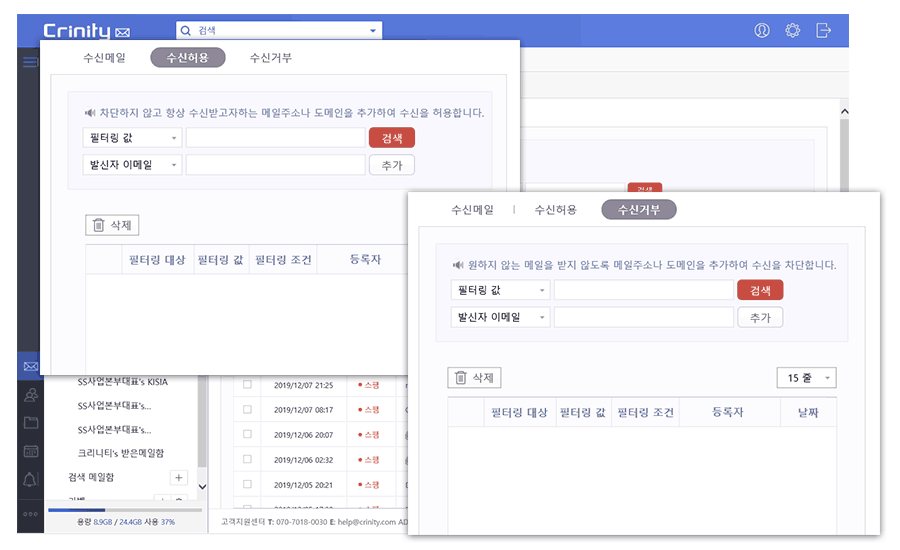Screen dimensions: 900x550
Task: Check the 2019/12/07 21:25 mail row
Action: (247, 385)
